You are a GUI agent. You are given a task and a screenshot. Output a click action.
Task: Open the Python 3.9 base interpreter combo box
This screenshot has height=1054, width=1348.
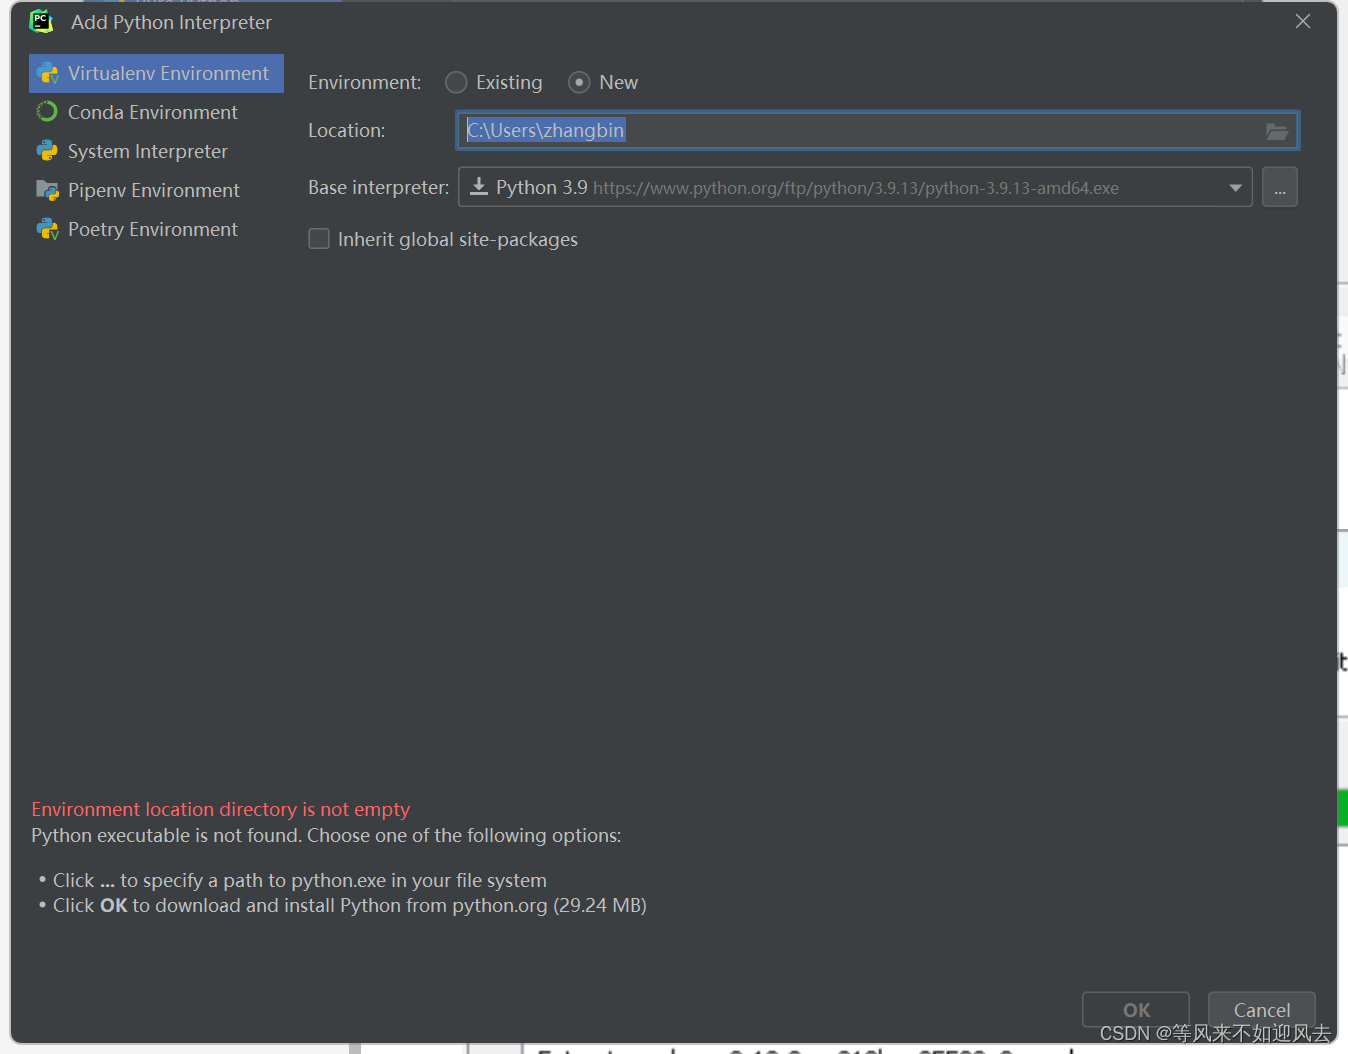tap(855, 187)
